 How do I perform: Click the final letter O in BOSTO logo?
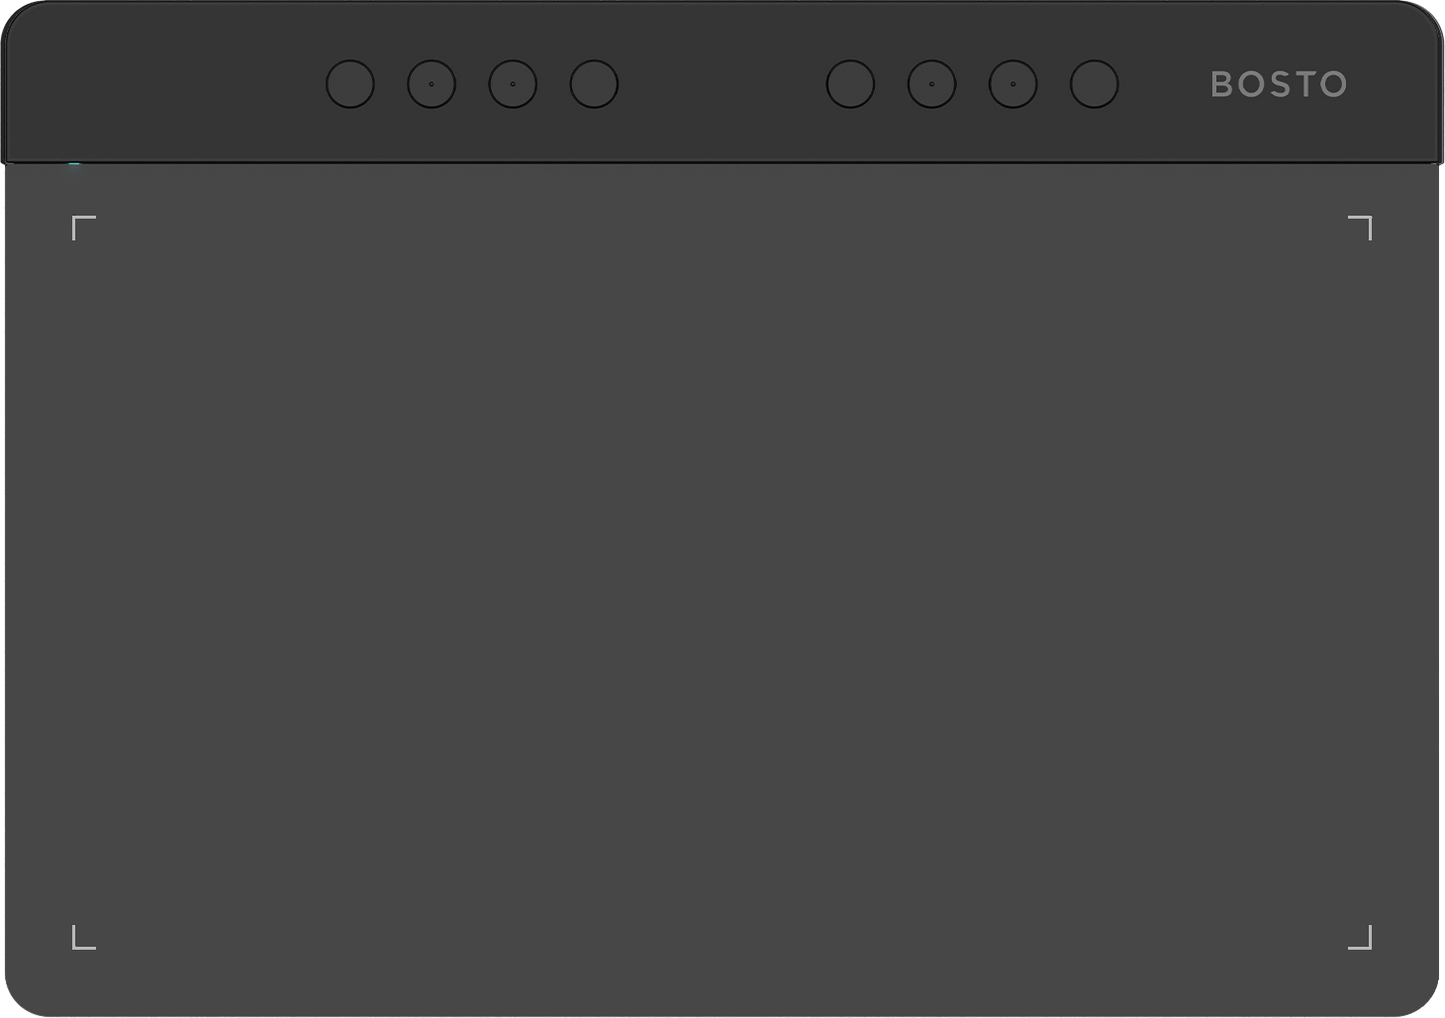1333,84
